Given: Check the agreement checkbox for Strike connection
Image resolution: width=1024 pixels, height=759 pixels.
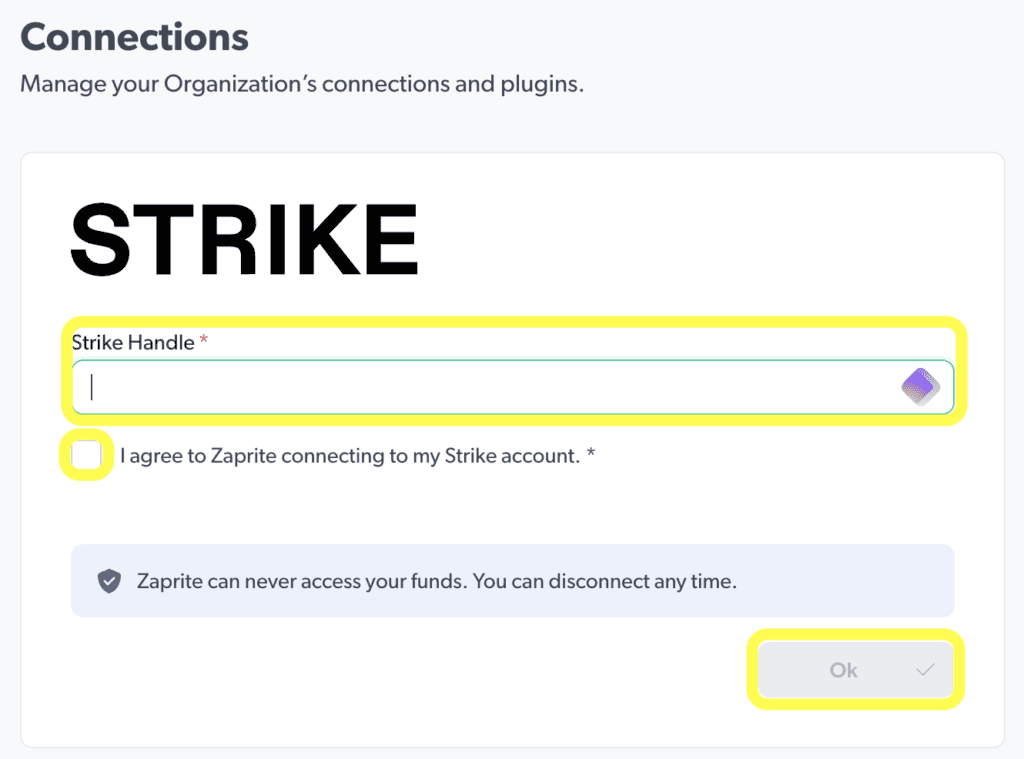Looking at the screenshot, I should 87,456.
